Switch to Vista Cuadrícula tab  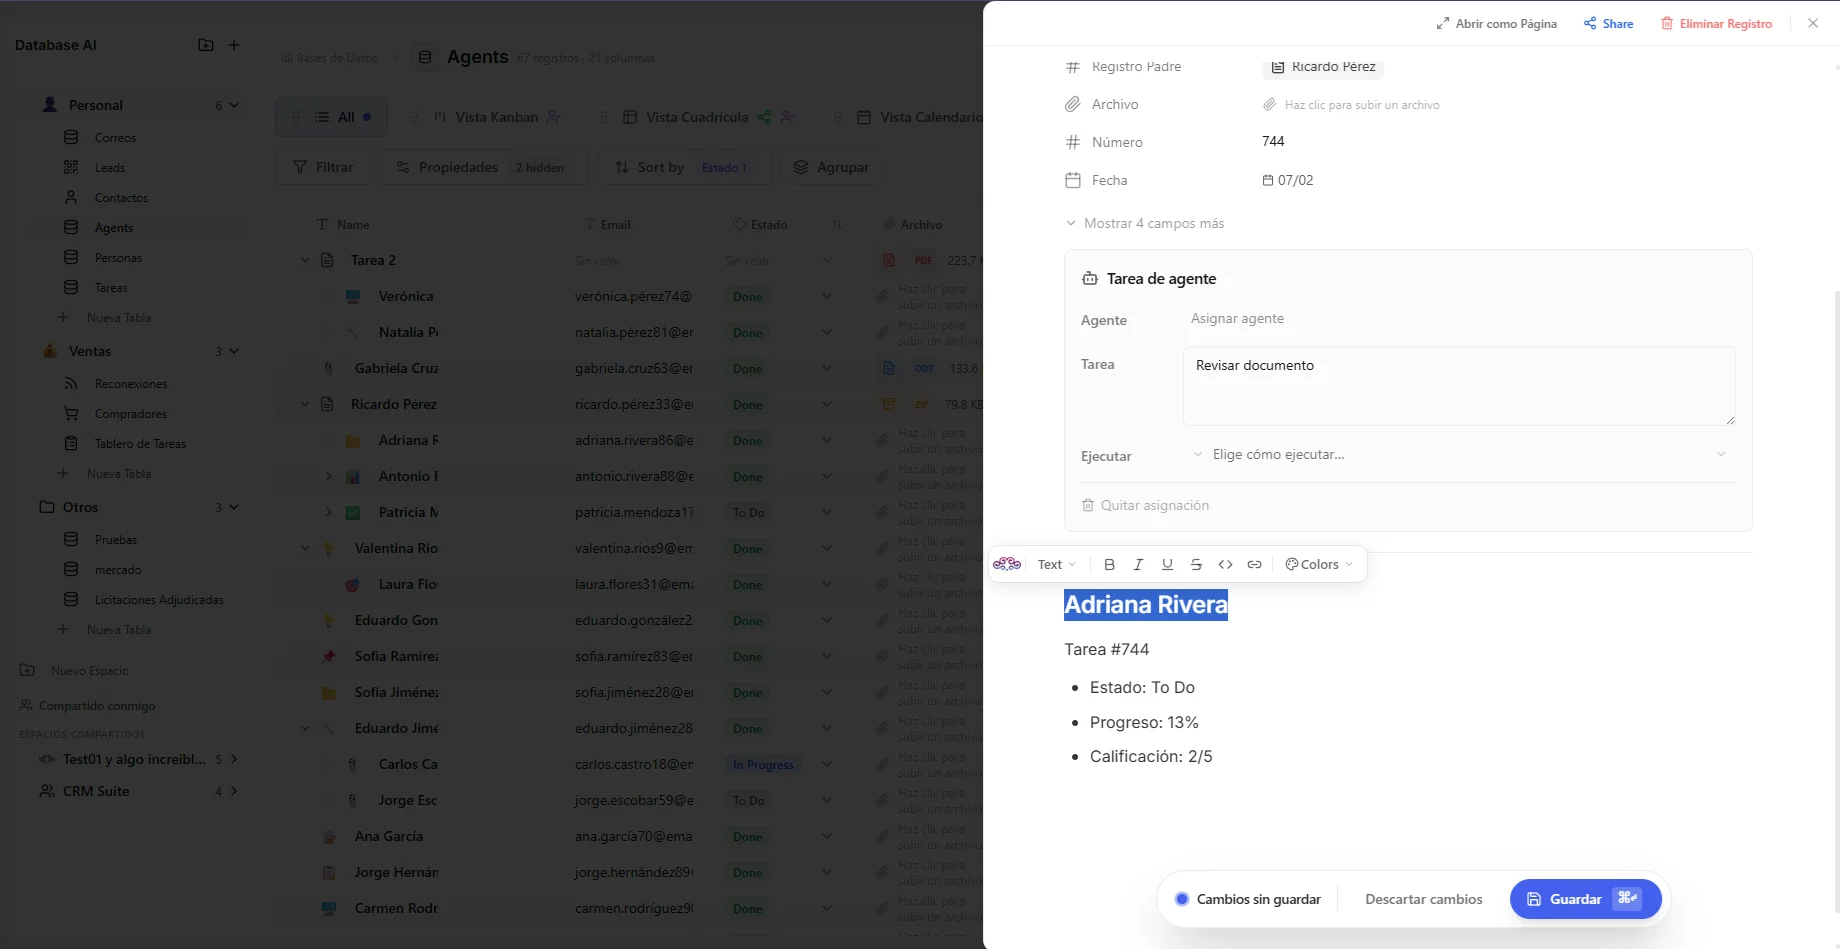click(697, 117)
